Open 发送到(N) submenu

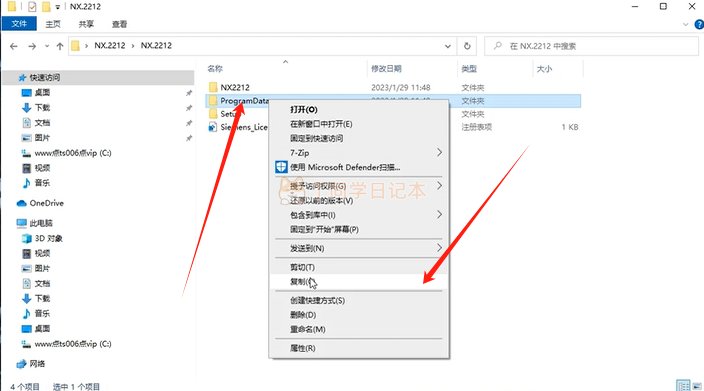(359, 248)
